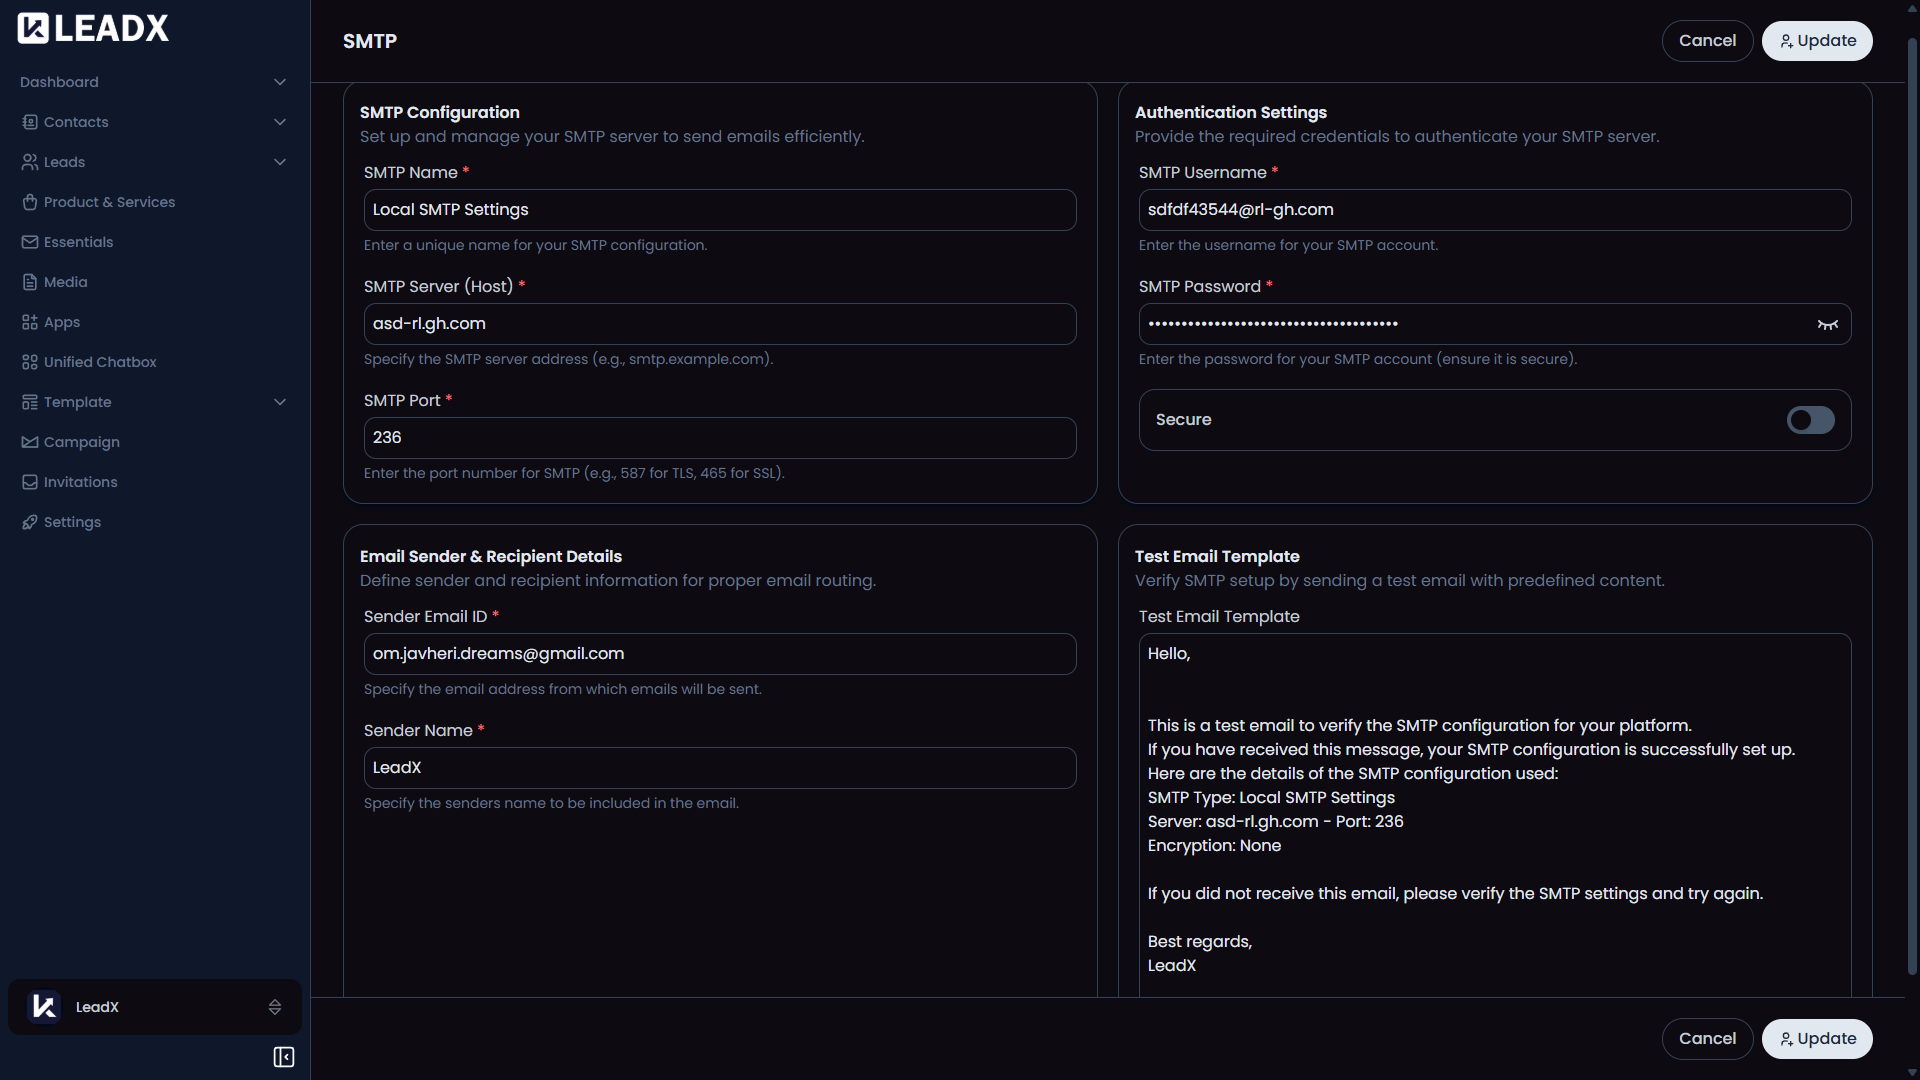Screen dimensions: 1920x1080
Task: Collapse the sidebar panel
Action: (x=283, y=1056)
